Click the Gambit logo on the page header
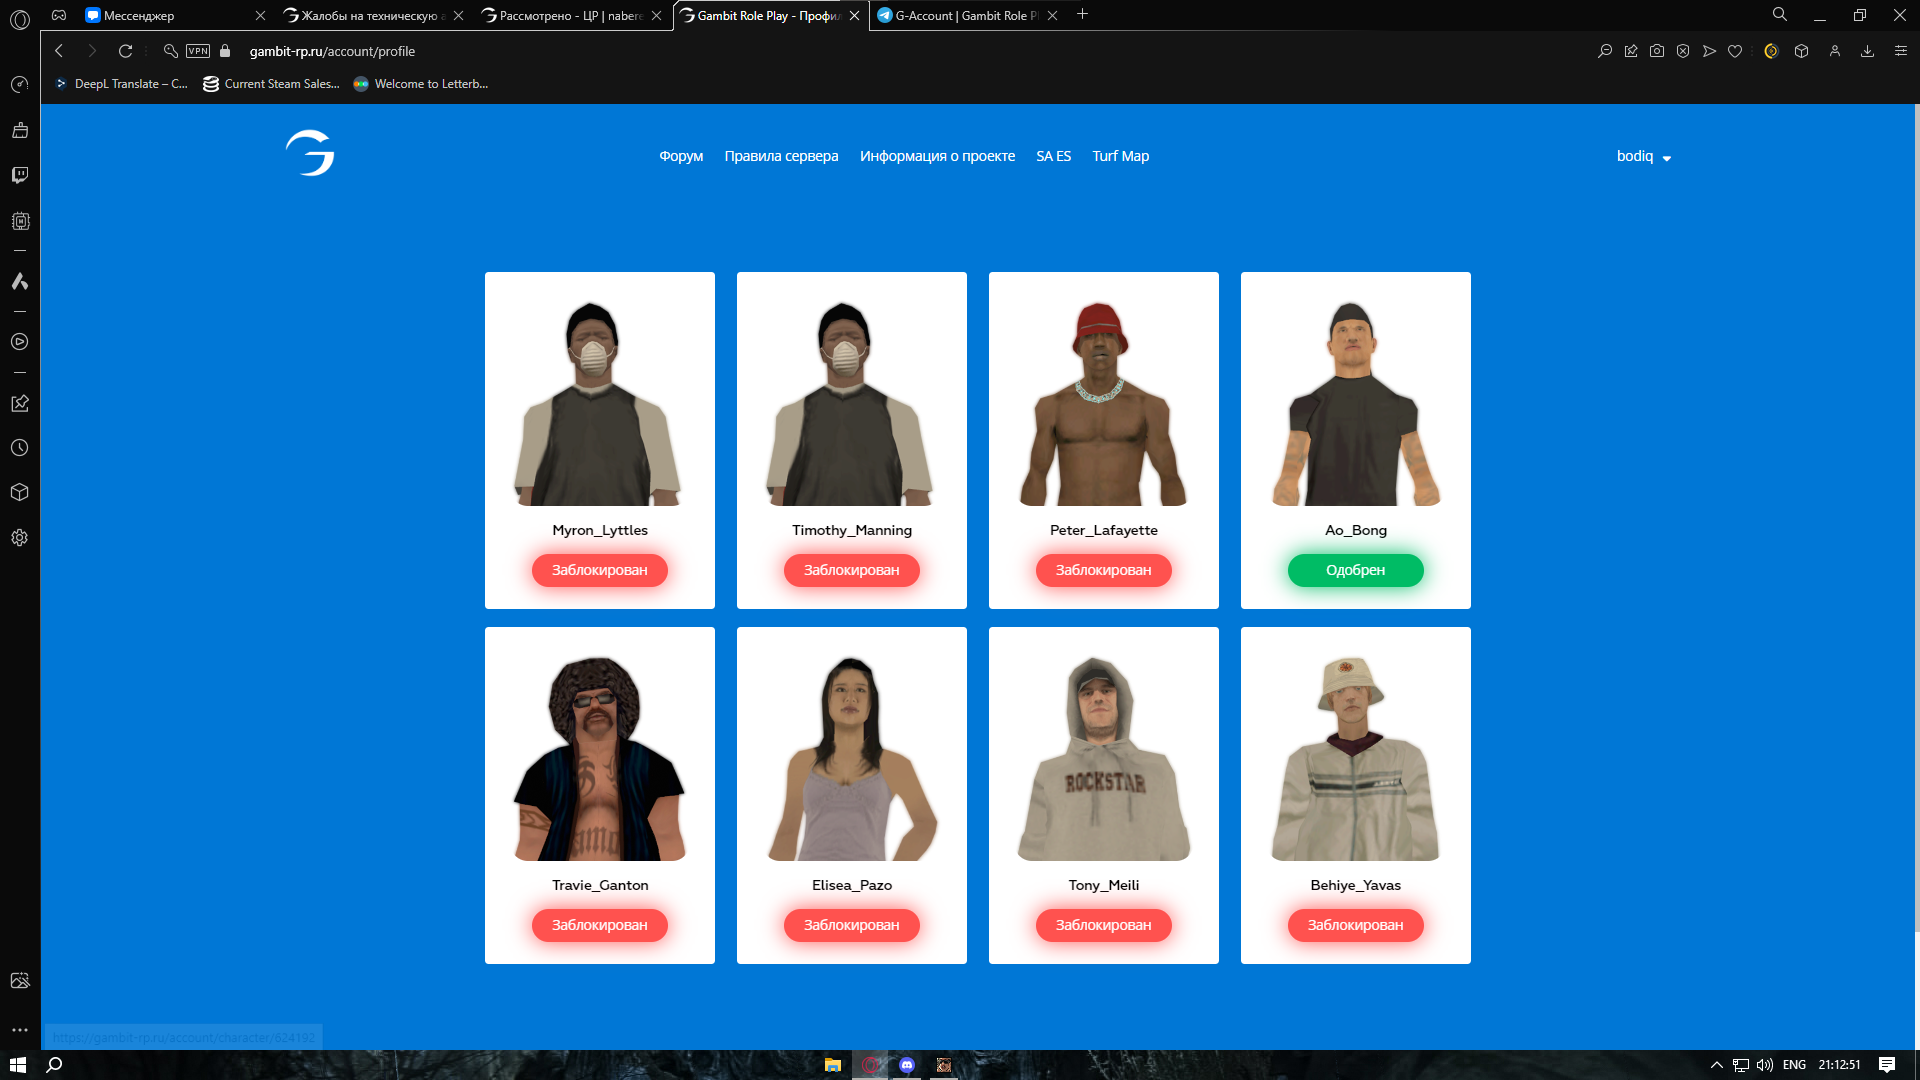This screenshot has width=1920, height=1080. pos(310,153)
